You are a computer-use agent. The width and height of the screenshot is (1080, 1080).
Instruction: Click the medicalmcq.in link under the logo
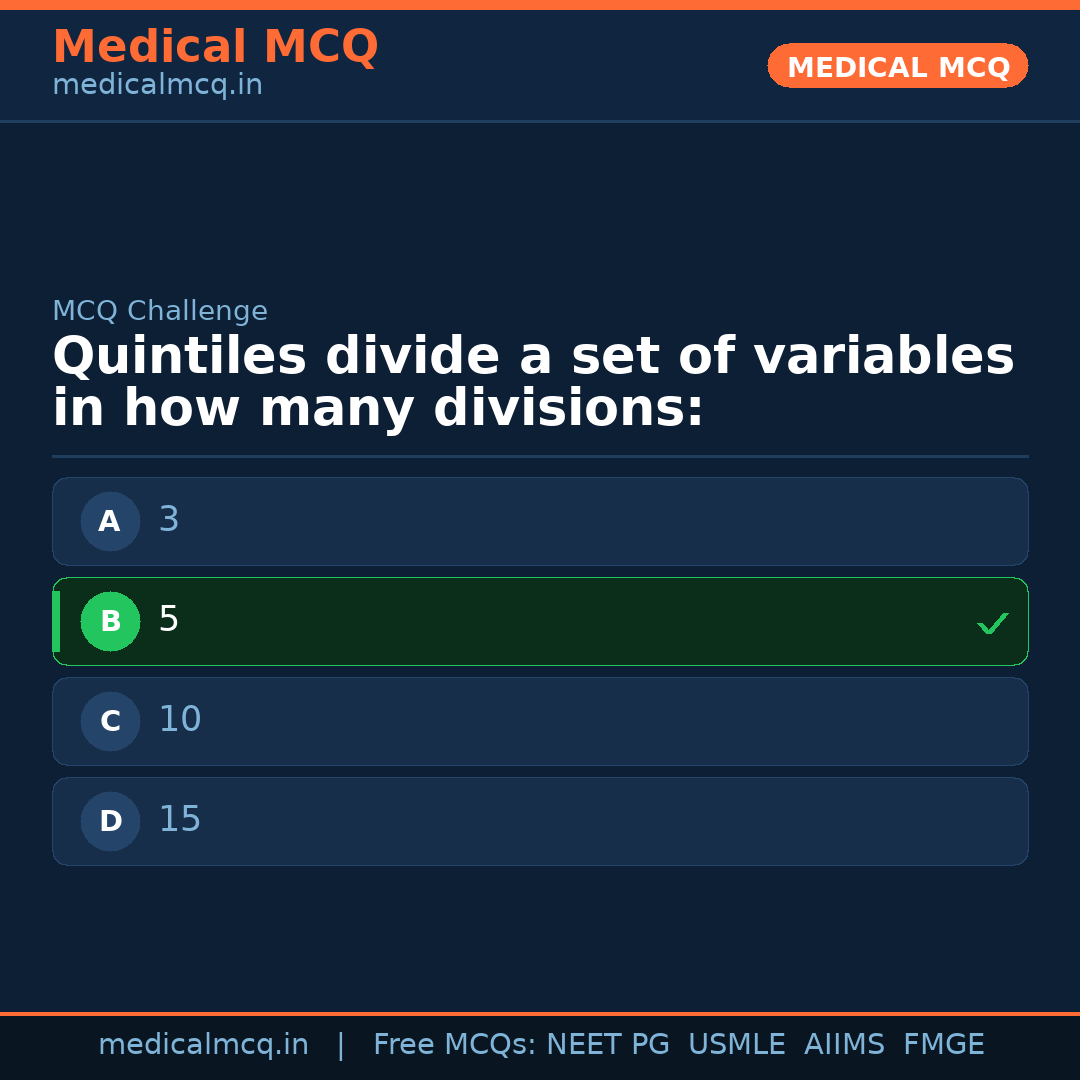[x=157, y=85]
